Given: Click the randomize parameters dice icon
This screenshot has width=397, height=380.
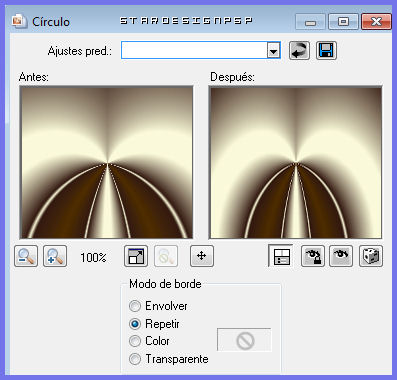Looking at the screenshot, I should [371, 256].
